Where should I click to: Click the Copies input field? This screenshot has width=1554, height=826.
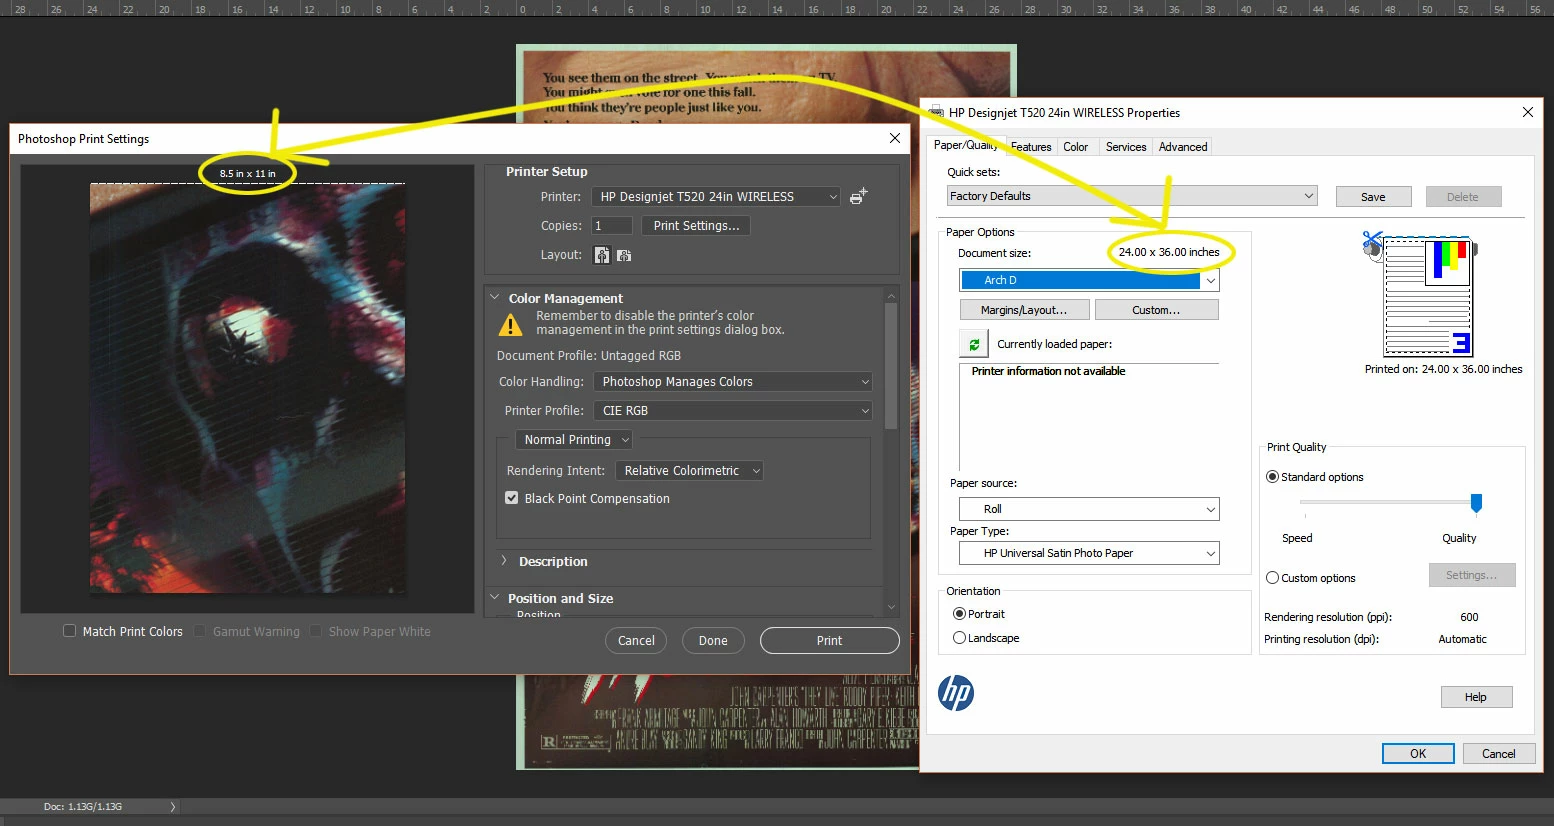(612, 226)
